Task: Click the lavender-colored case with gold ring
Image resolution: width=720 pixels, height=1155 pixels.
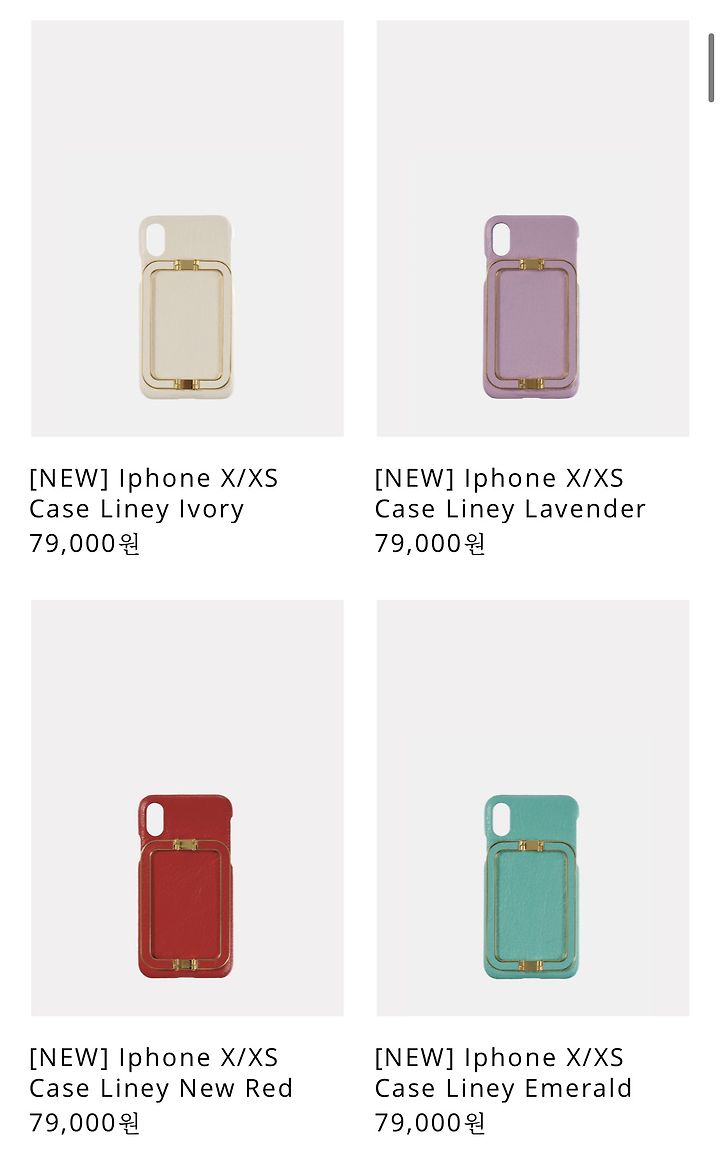Action: (x=531, y=307)
